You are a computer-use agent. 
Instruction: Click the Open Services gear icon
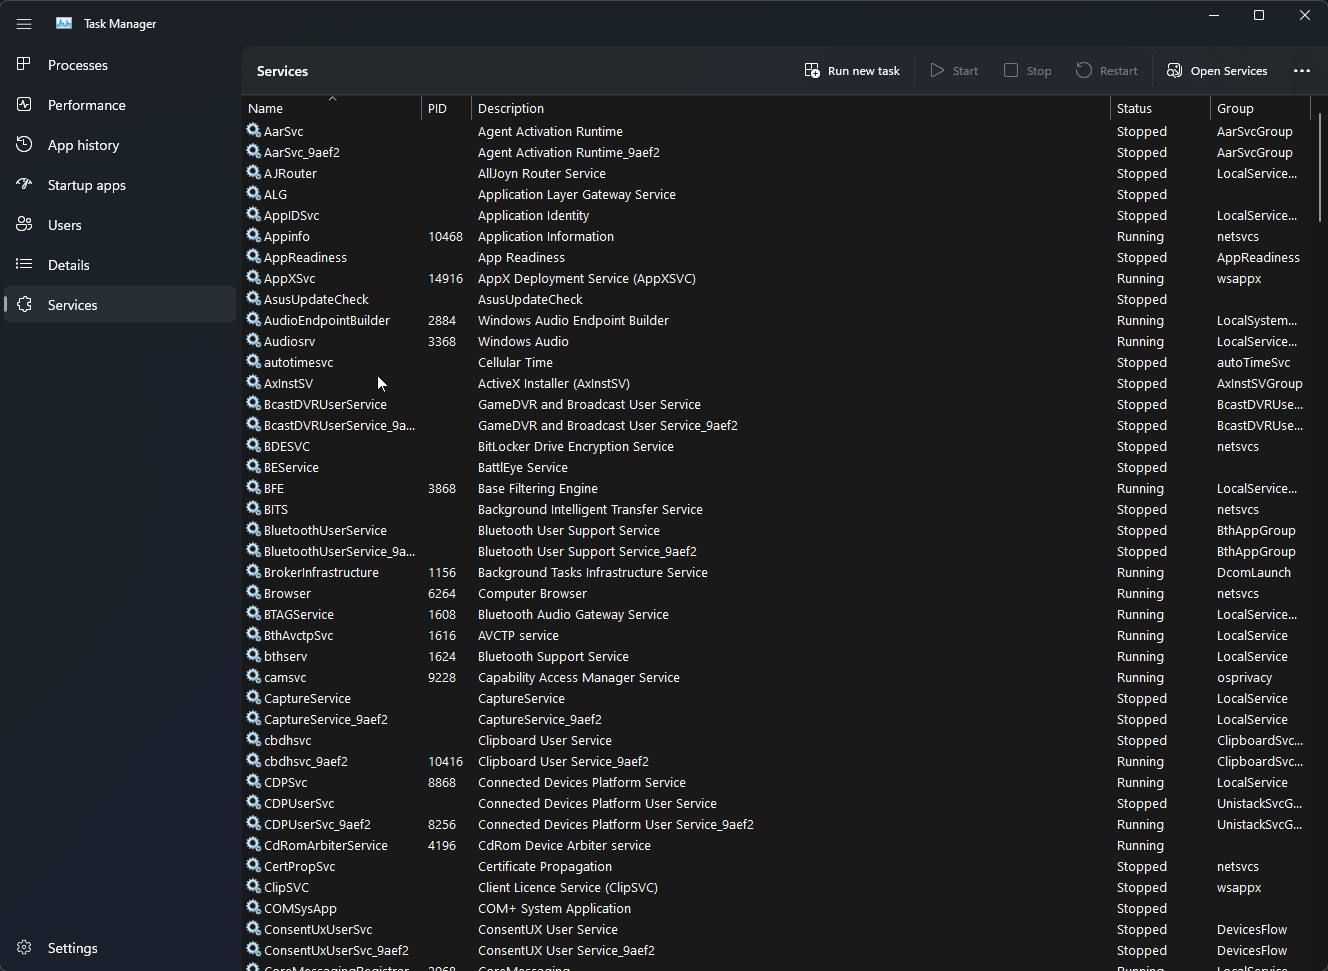point(1174,70)
